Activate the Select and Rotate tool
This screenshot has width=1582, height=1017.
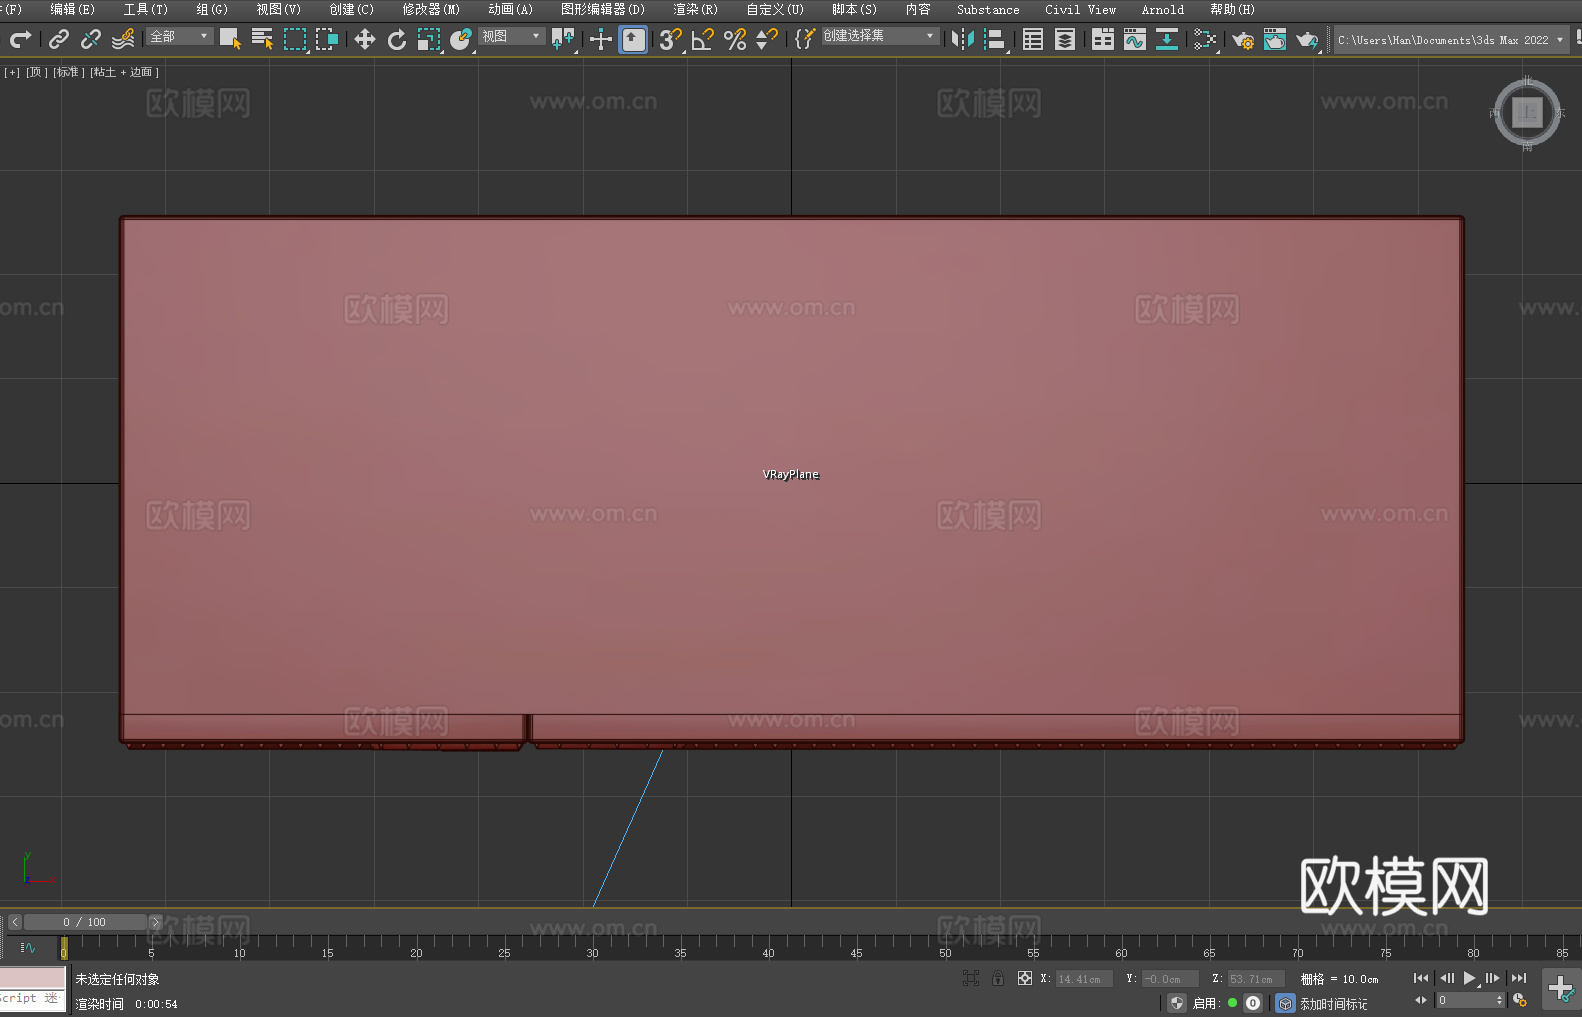(397, 39)
